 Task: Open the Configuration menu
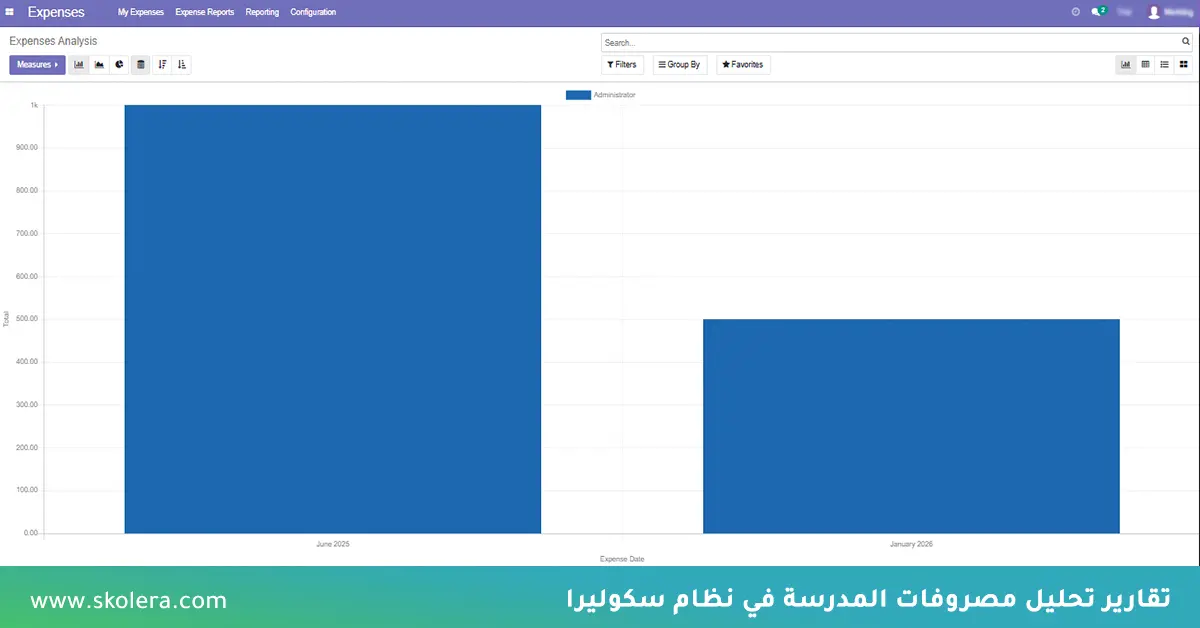tap(313, 12)
